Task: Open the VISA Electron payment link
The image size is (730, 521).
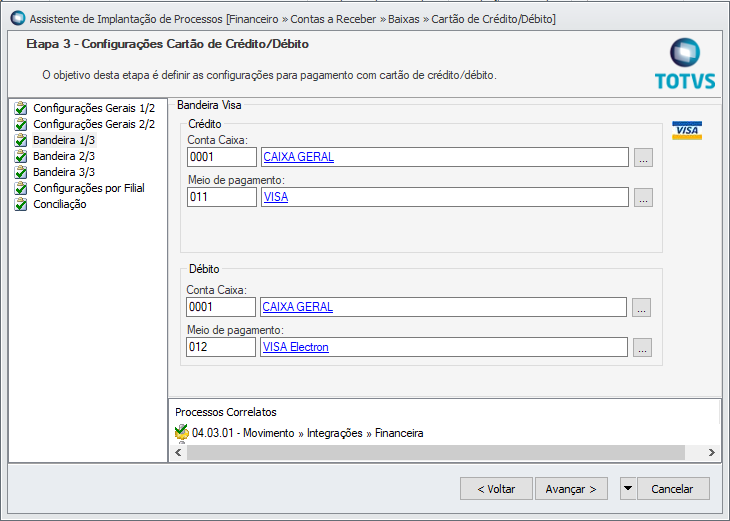Action: [x=295, y=348]
